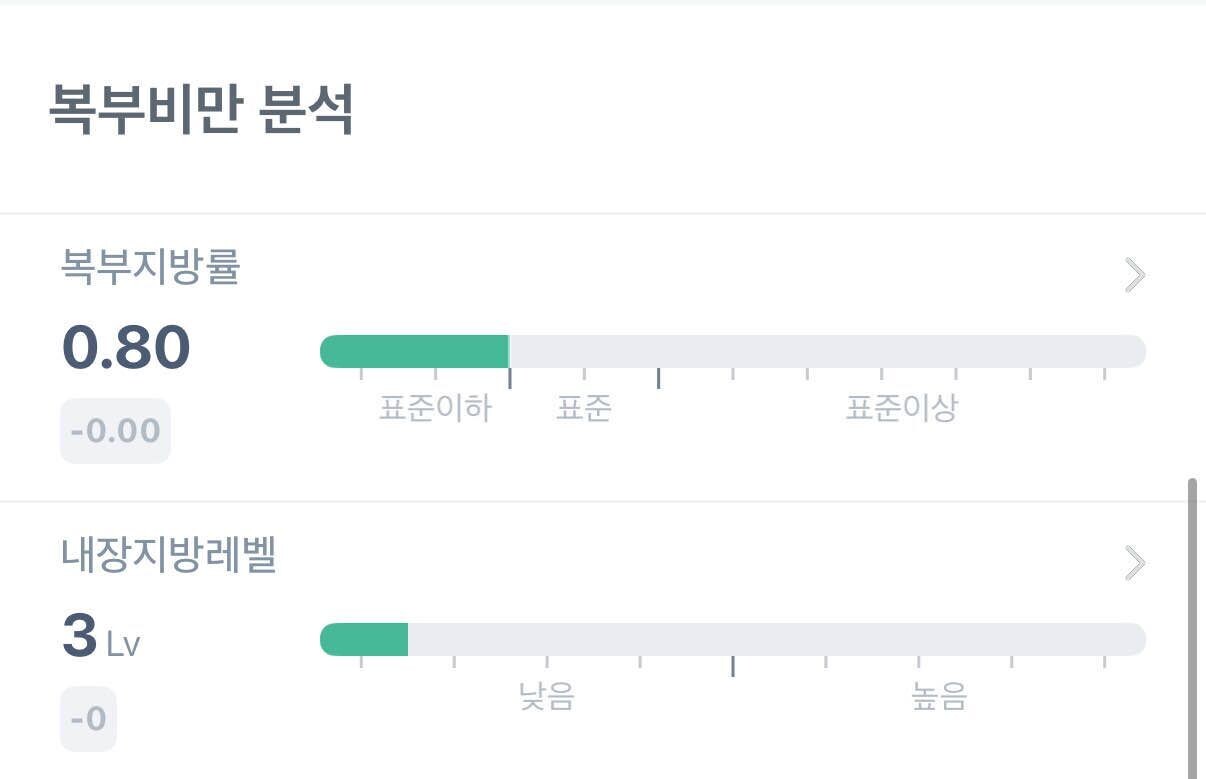
Task: Click the 표준 range label
Action: pyautogui.click(x=584, y=407)
